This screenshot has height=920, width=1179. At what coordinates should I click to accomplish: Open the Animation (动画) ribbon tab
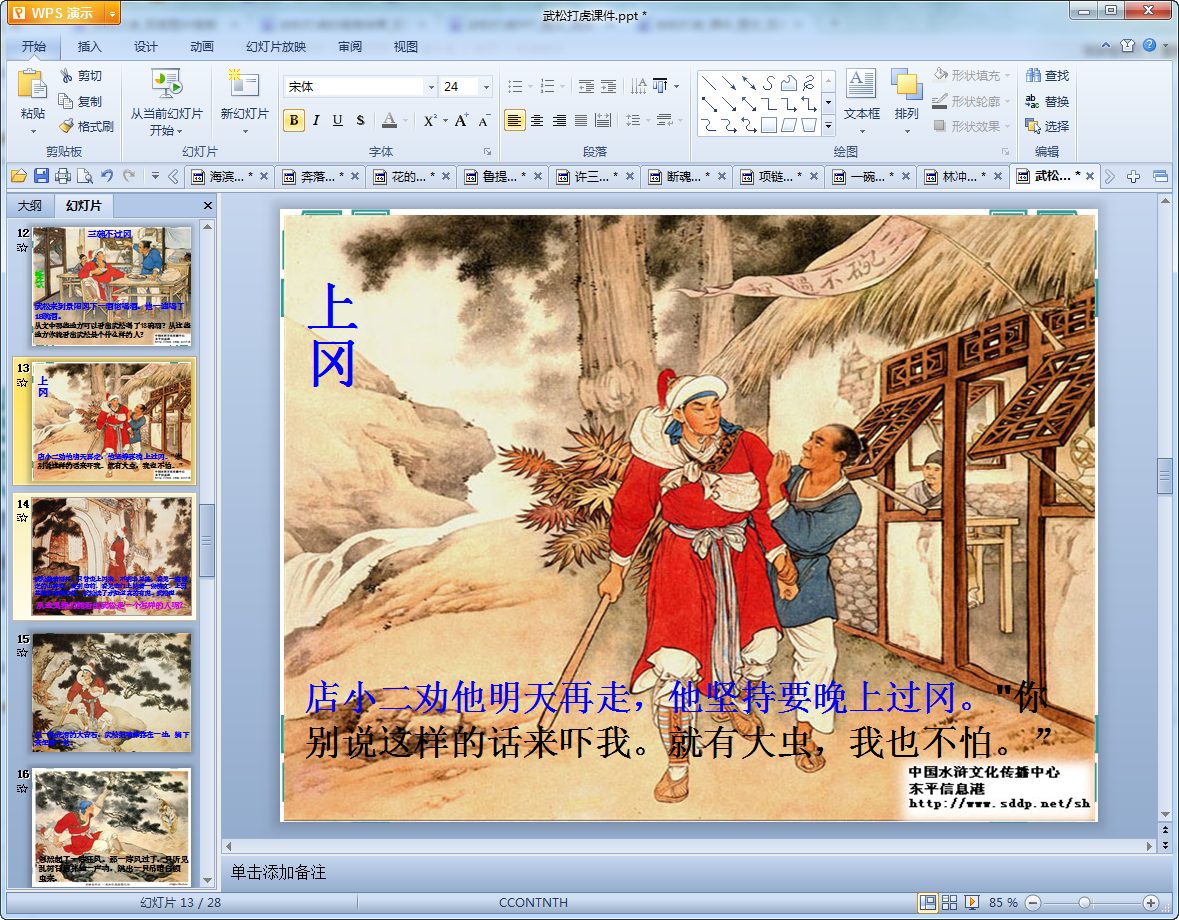(x=202, y=47)
